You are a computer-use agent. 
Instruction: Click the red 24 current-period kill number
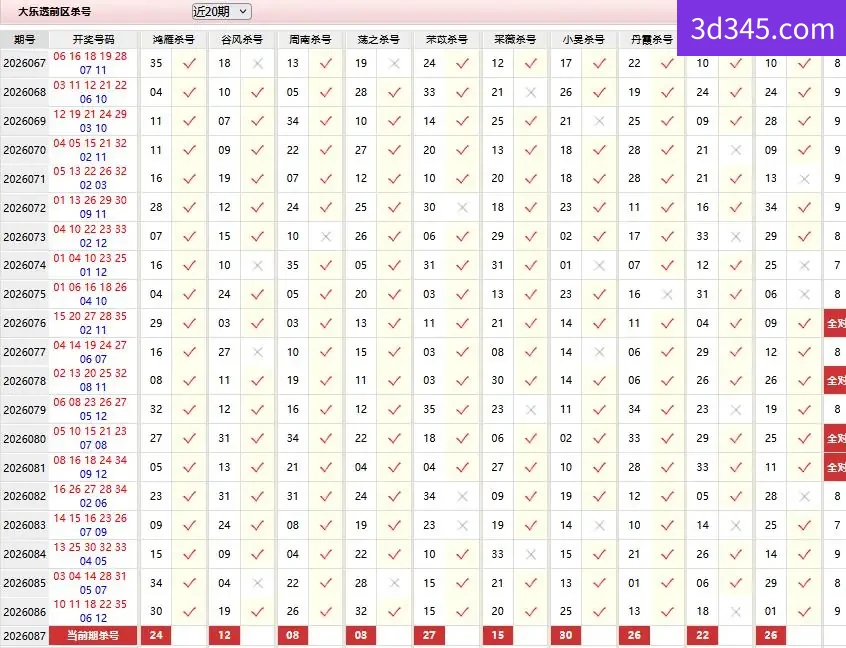[156, 636]
